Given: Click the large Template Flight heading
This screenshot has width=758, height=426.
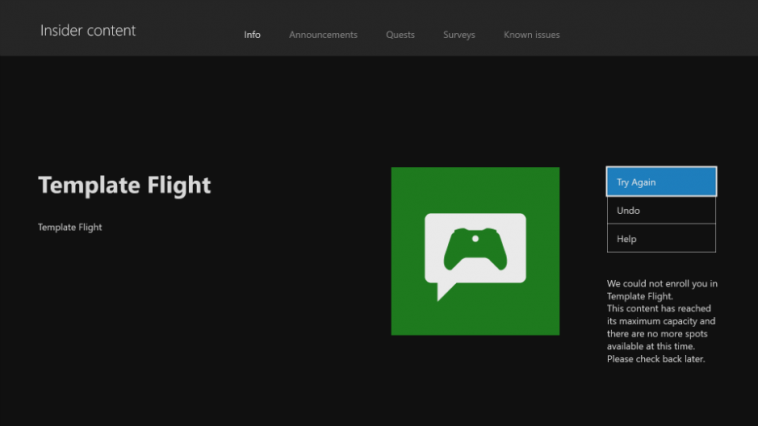Looking at the screenshot, I should tap(125, 185).
